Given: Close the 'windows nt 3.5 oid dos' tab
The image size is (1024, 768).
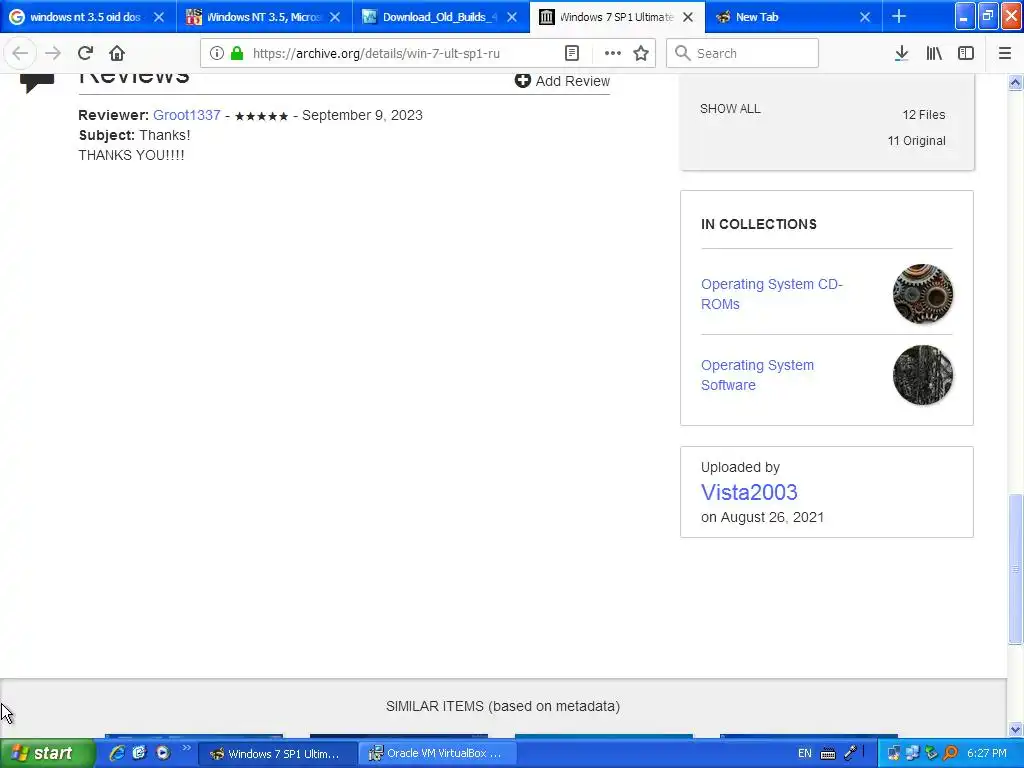Looking at the screenshot, I should [159, 17].
